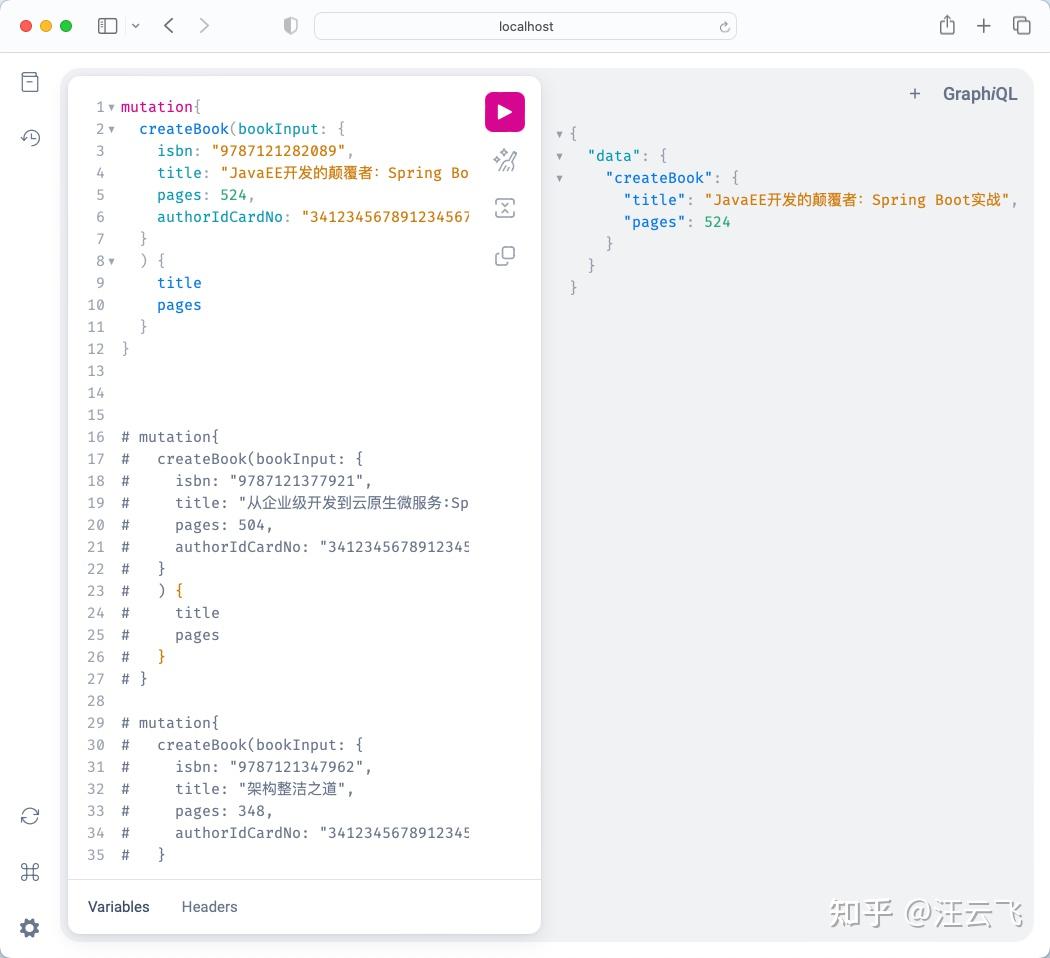Prettify the query using the magic wand icon
This screenshot has width=1050, height=958.
click(x=504, y=160)
